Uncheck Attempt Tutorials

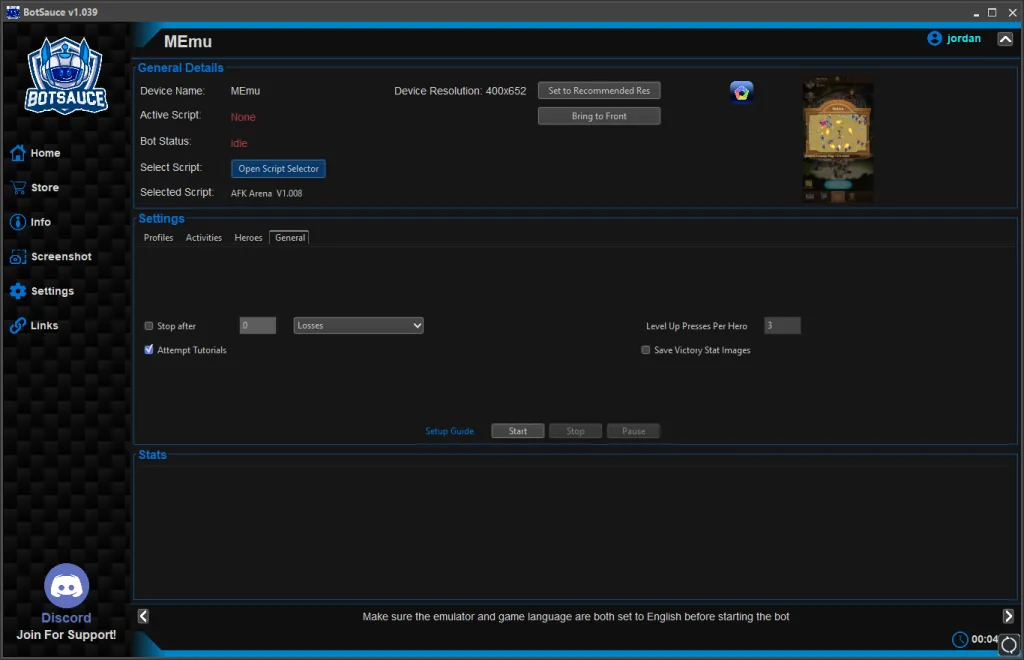point(149,350)
